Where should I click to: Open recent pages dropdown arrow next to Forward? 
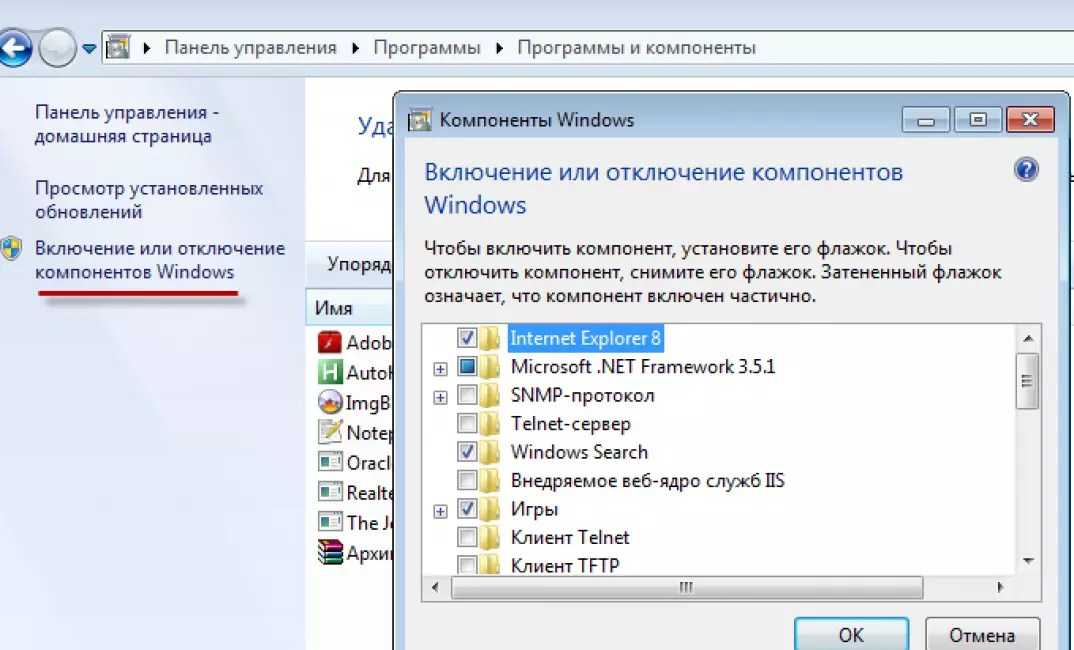(x=88, y=49)
